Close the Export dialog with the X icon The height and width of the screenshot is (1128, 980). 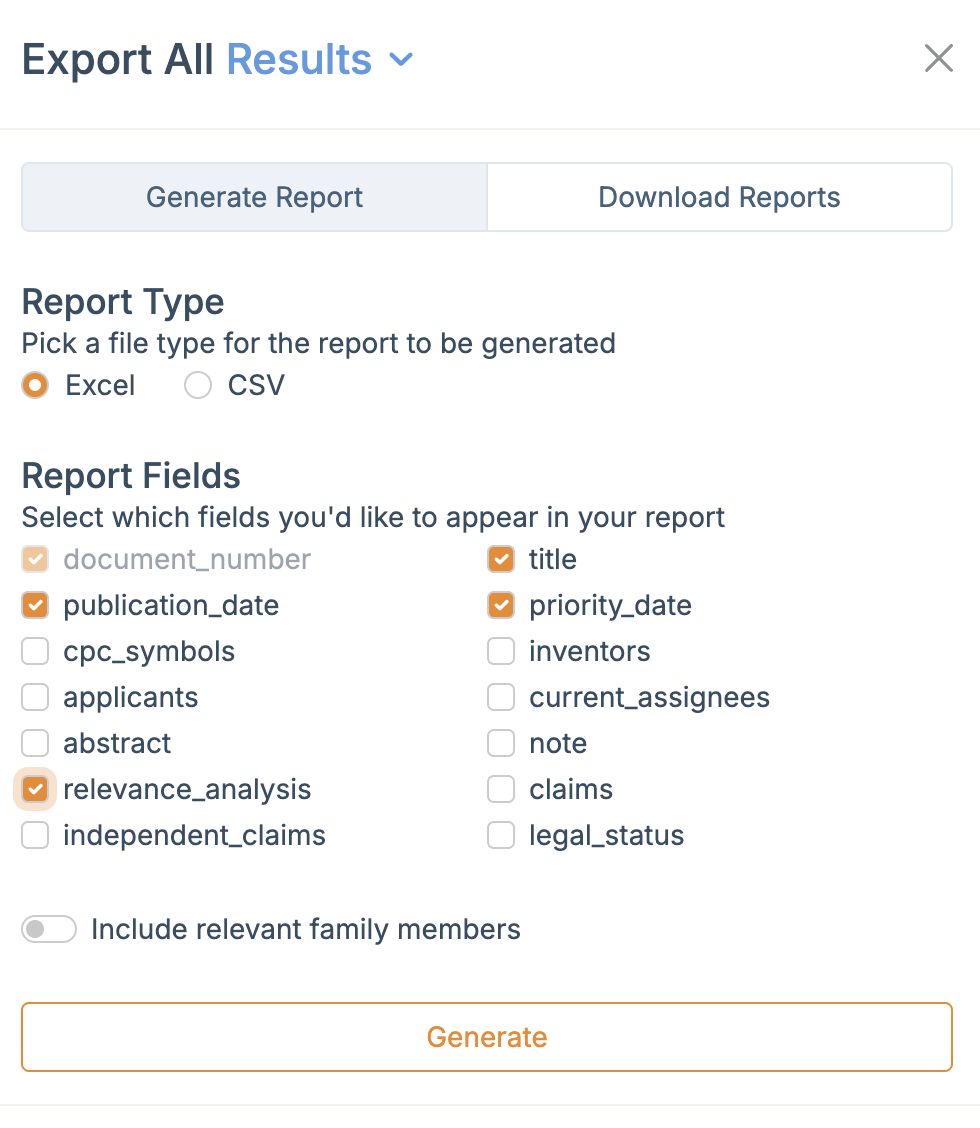[x=938, y=59]
